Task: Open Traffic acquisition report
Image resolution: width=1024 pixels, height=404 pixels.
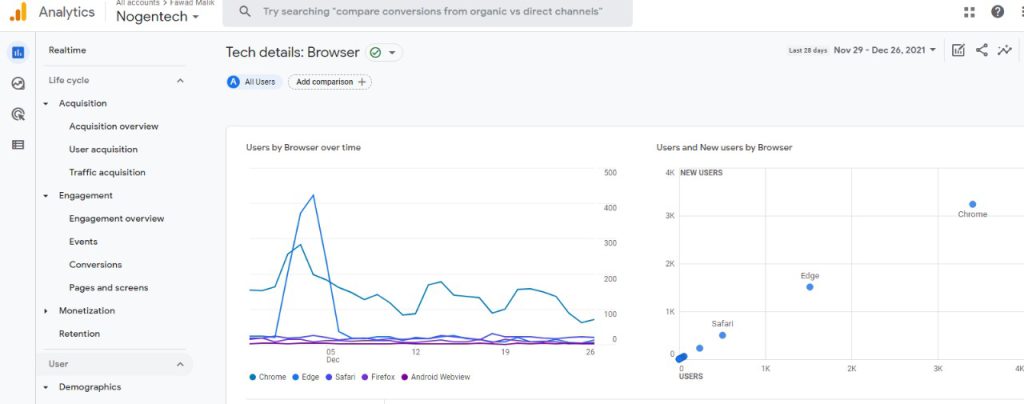Action: pos(107,172)
